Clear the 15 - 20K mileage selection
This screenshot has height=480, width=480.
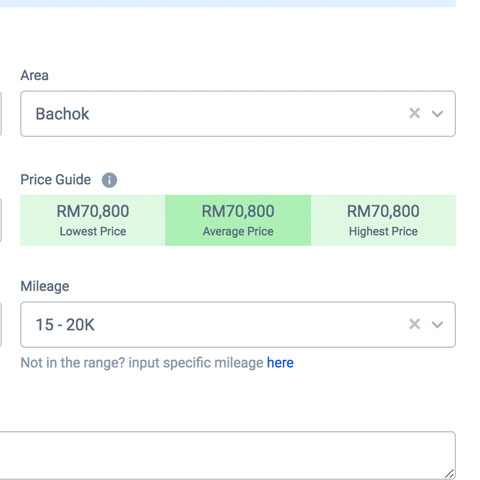click(414, 324)
